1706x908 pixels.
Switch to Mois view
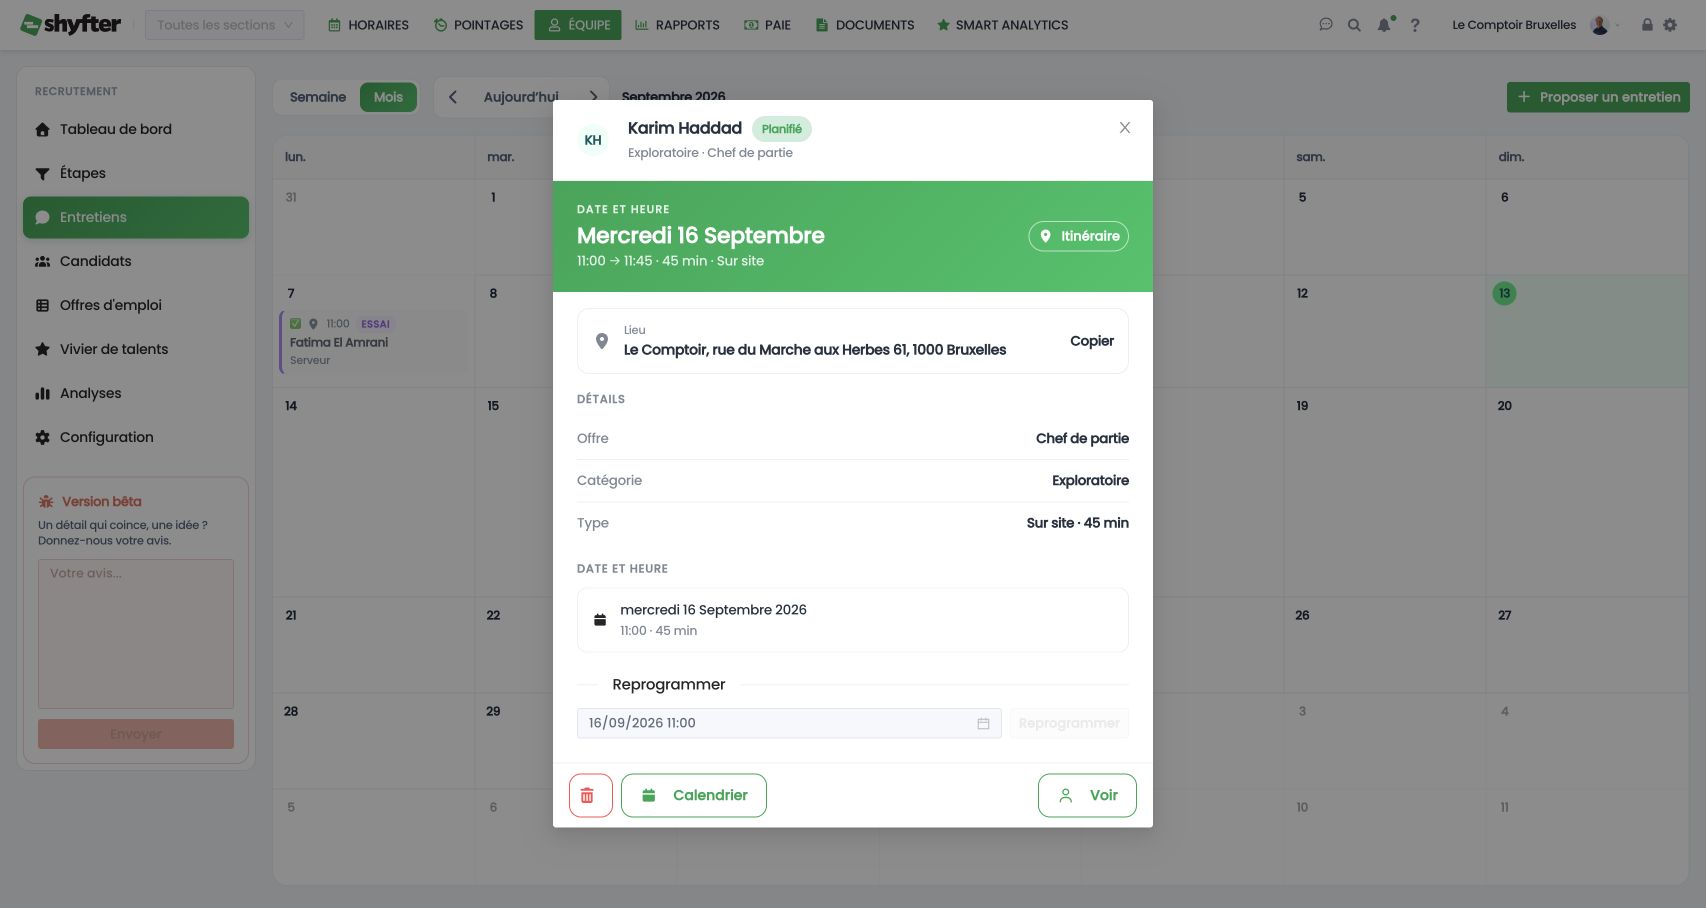388,97
